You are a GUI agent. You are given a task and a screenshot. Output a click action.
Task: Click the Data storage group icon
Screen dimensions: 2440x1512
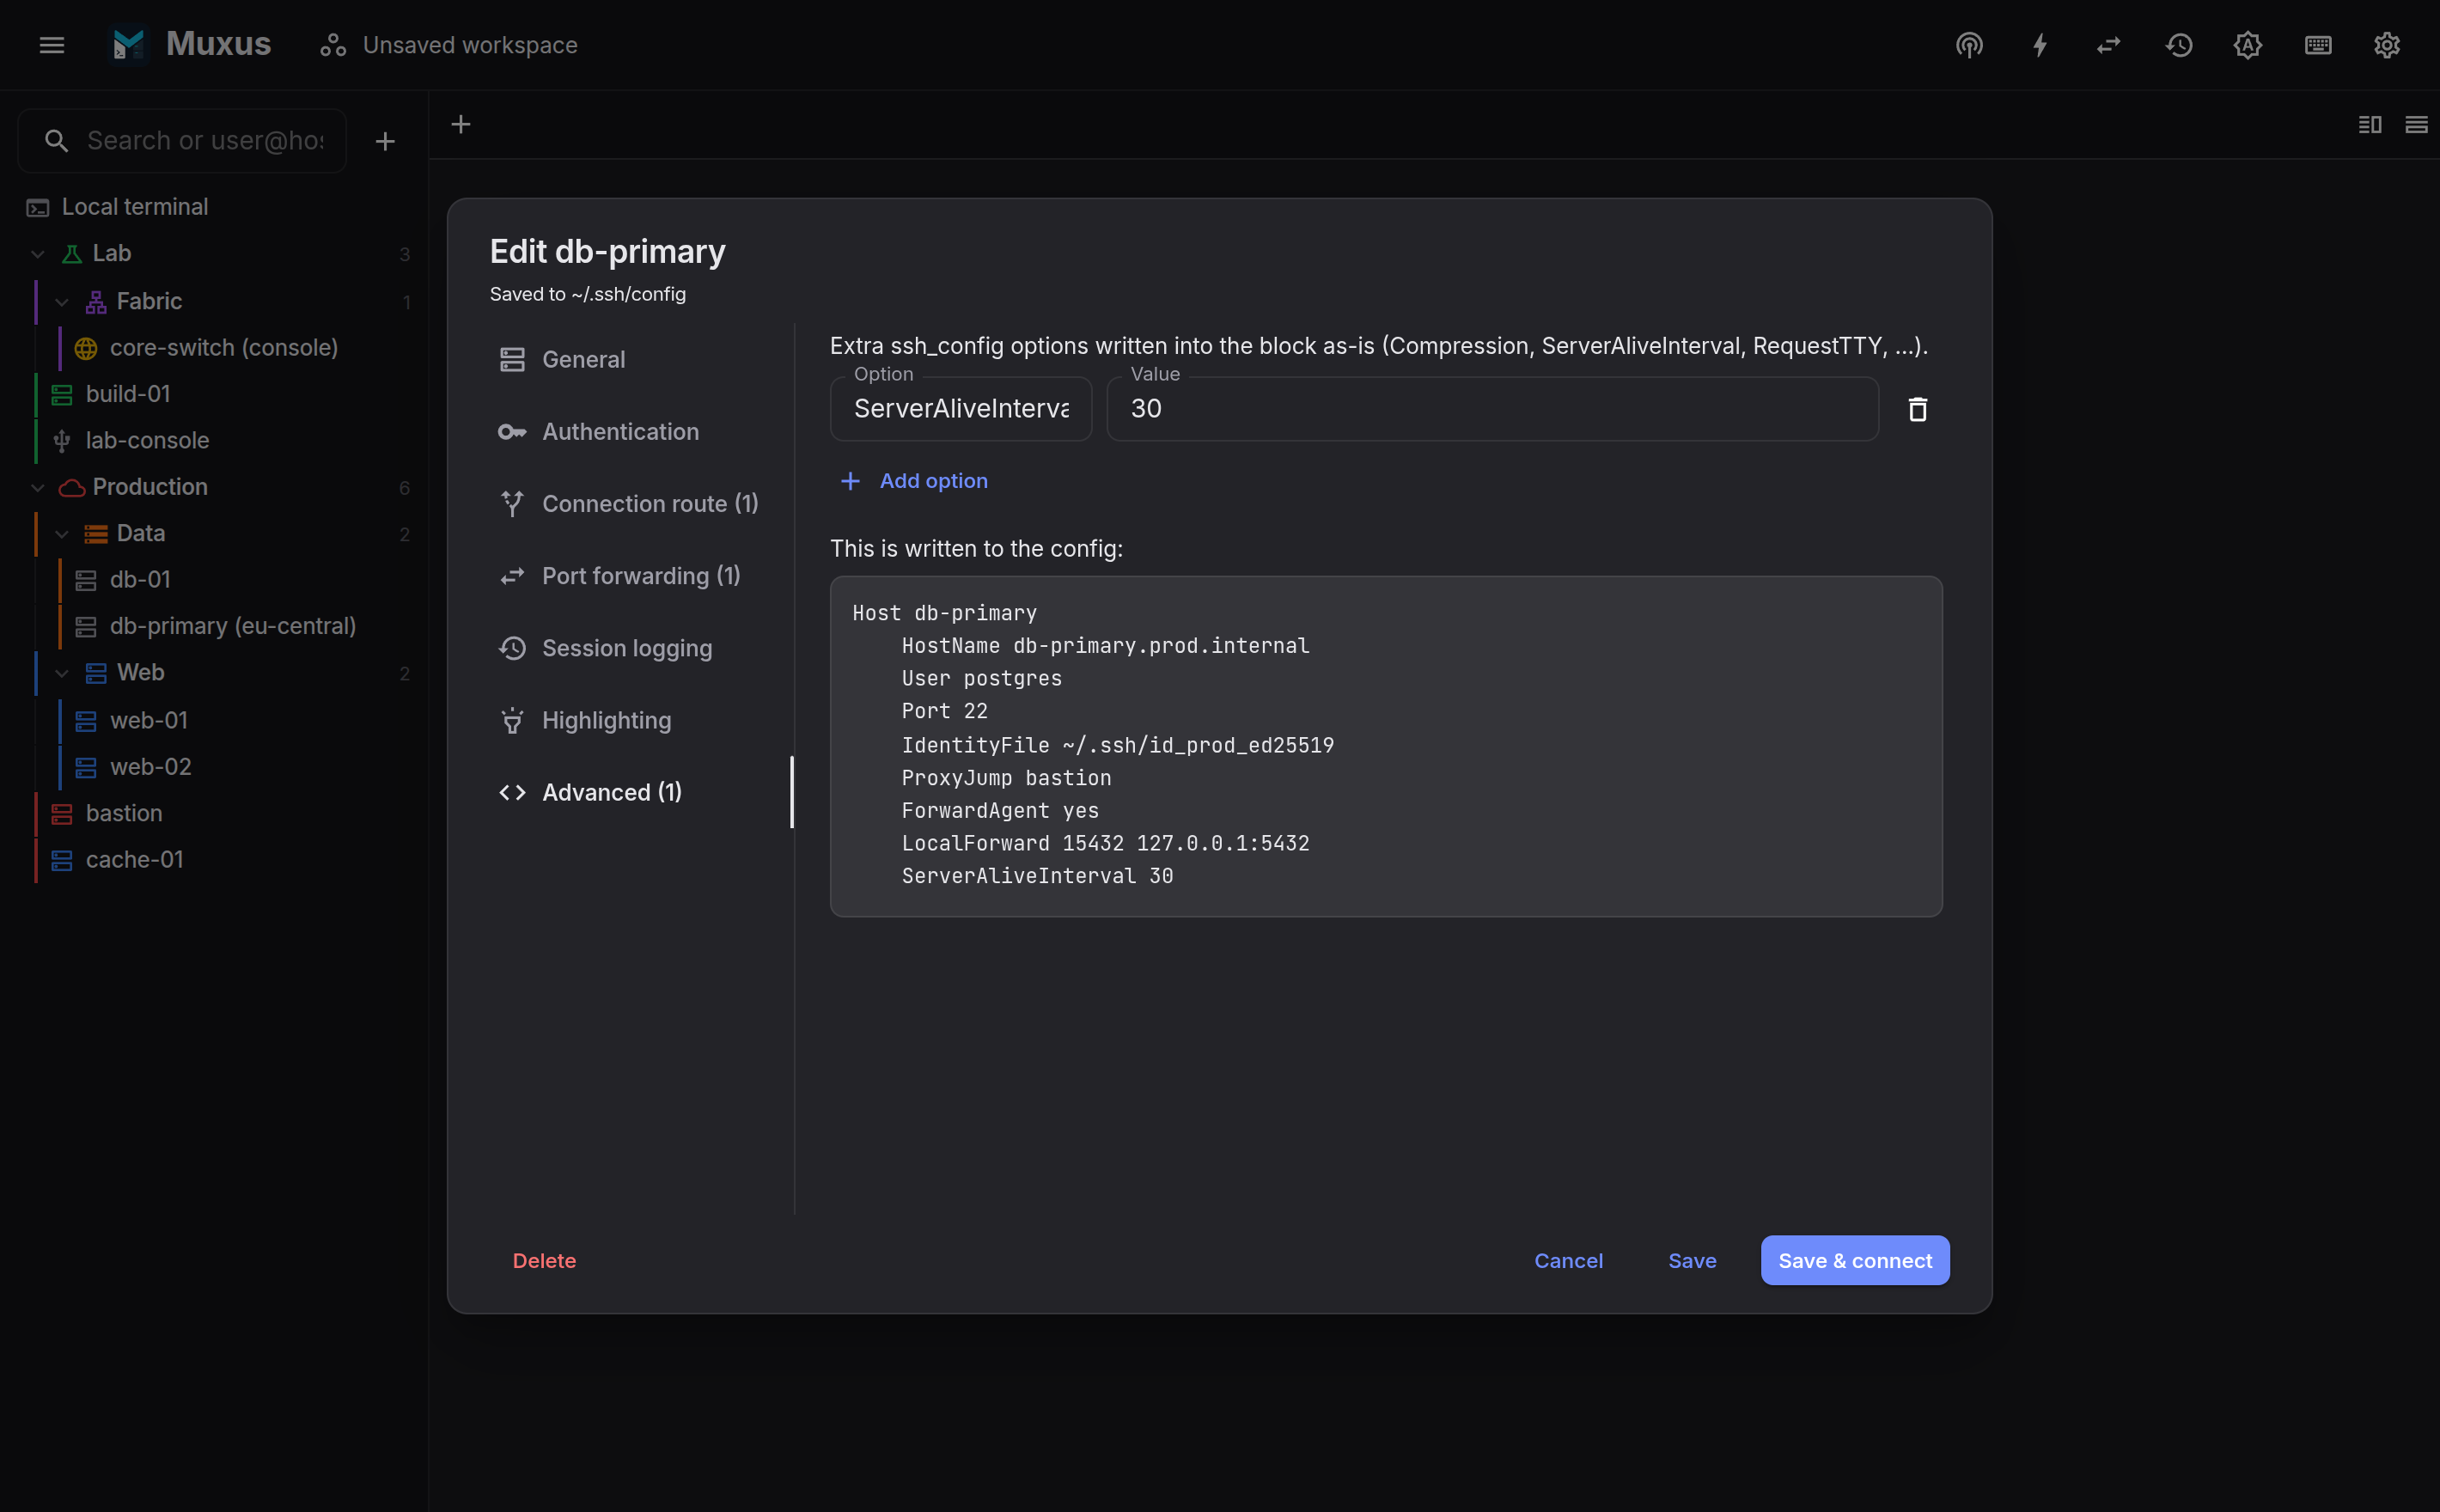(96, 534)
